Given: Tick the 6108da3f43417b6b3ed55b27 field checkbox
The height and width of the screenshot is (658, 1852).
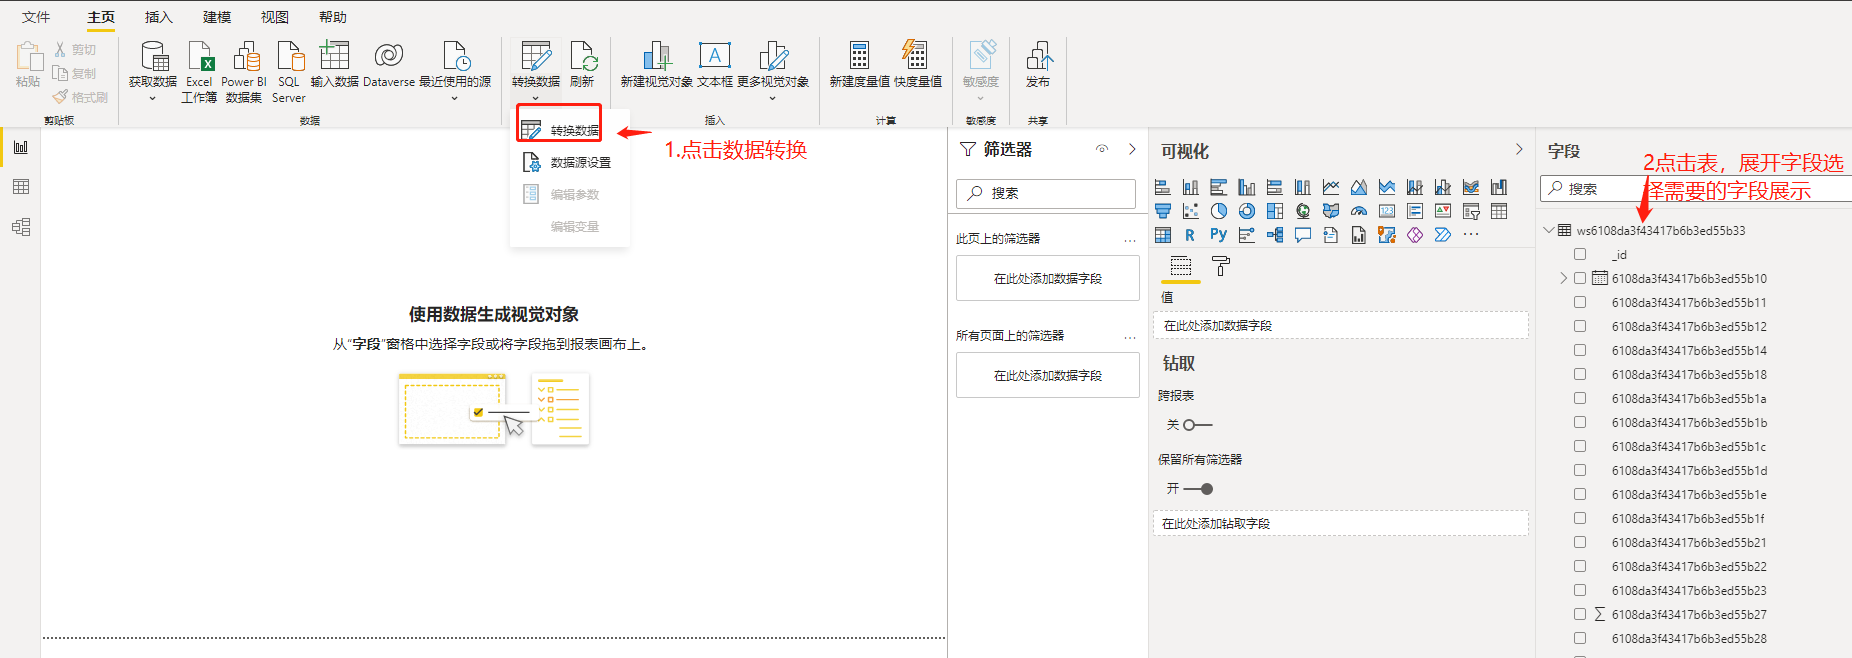Looking at the screenshot, I should (x=1580, y=614).
